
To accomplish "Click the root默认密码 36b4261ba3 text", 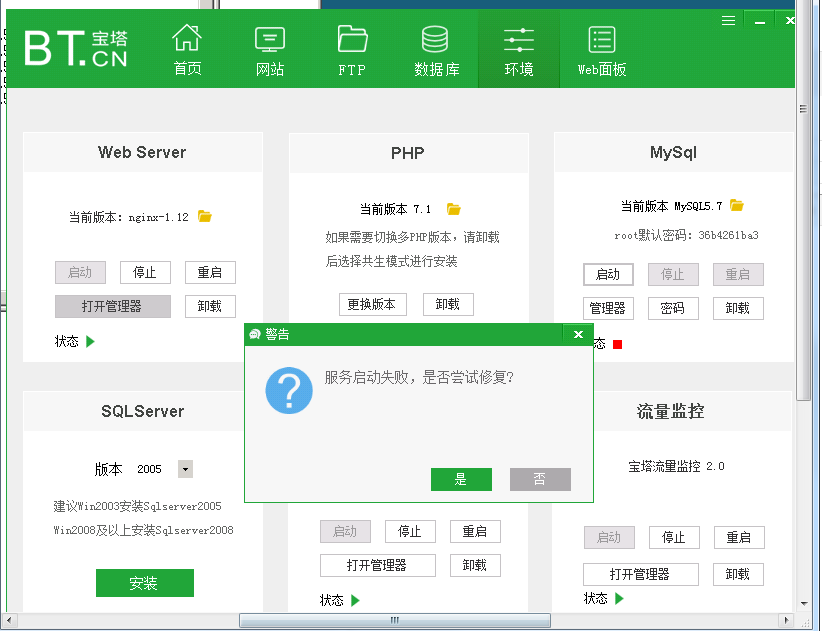I will pos(686,235).
